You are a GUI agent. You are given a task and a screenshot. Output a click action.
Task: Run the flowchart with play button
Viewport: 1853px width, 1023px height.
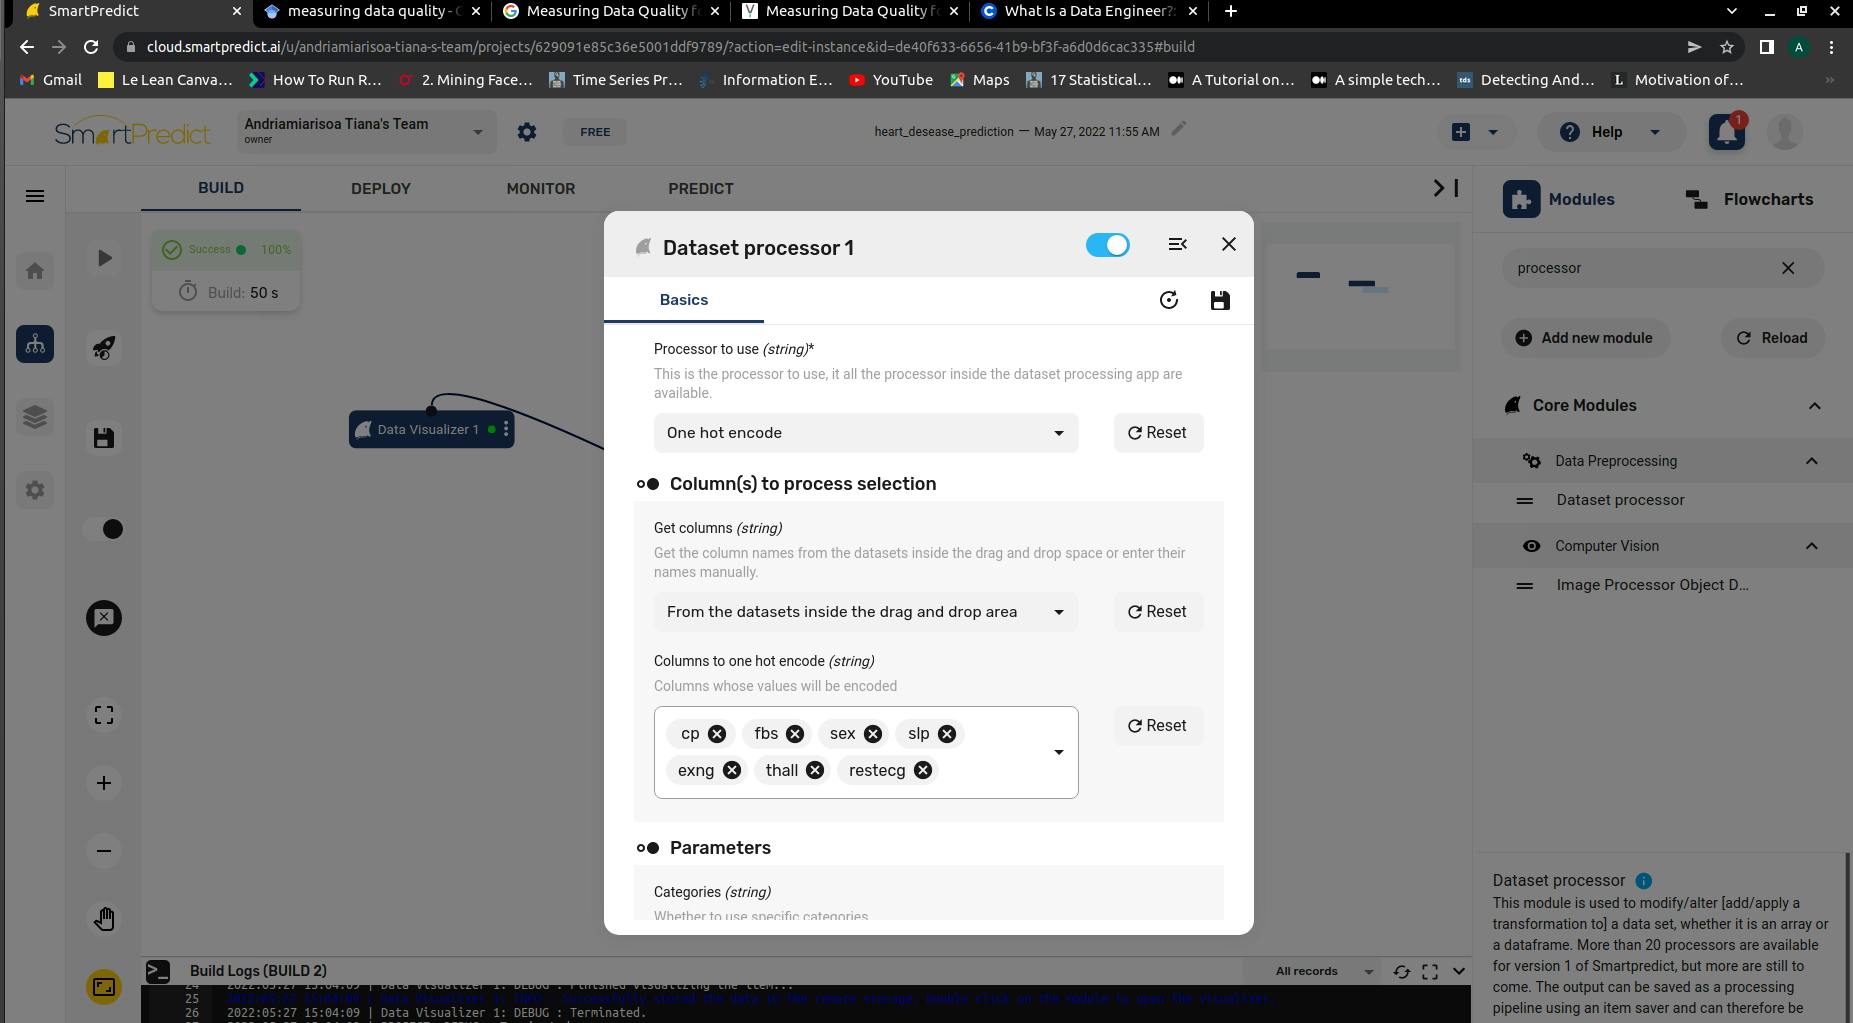click(x=104, y=258)
